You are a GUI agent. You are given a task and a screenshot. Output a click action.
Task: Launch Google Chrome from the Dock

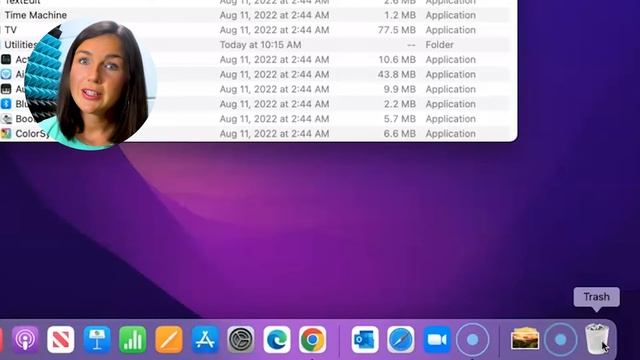[x=313, y=340]
